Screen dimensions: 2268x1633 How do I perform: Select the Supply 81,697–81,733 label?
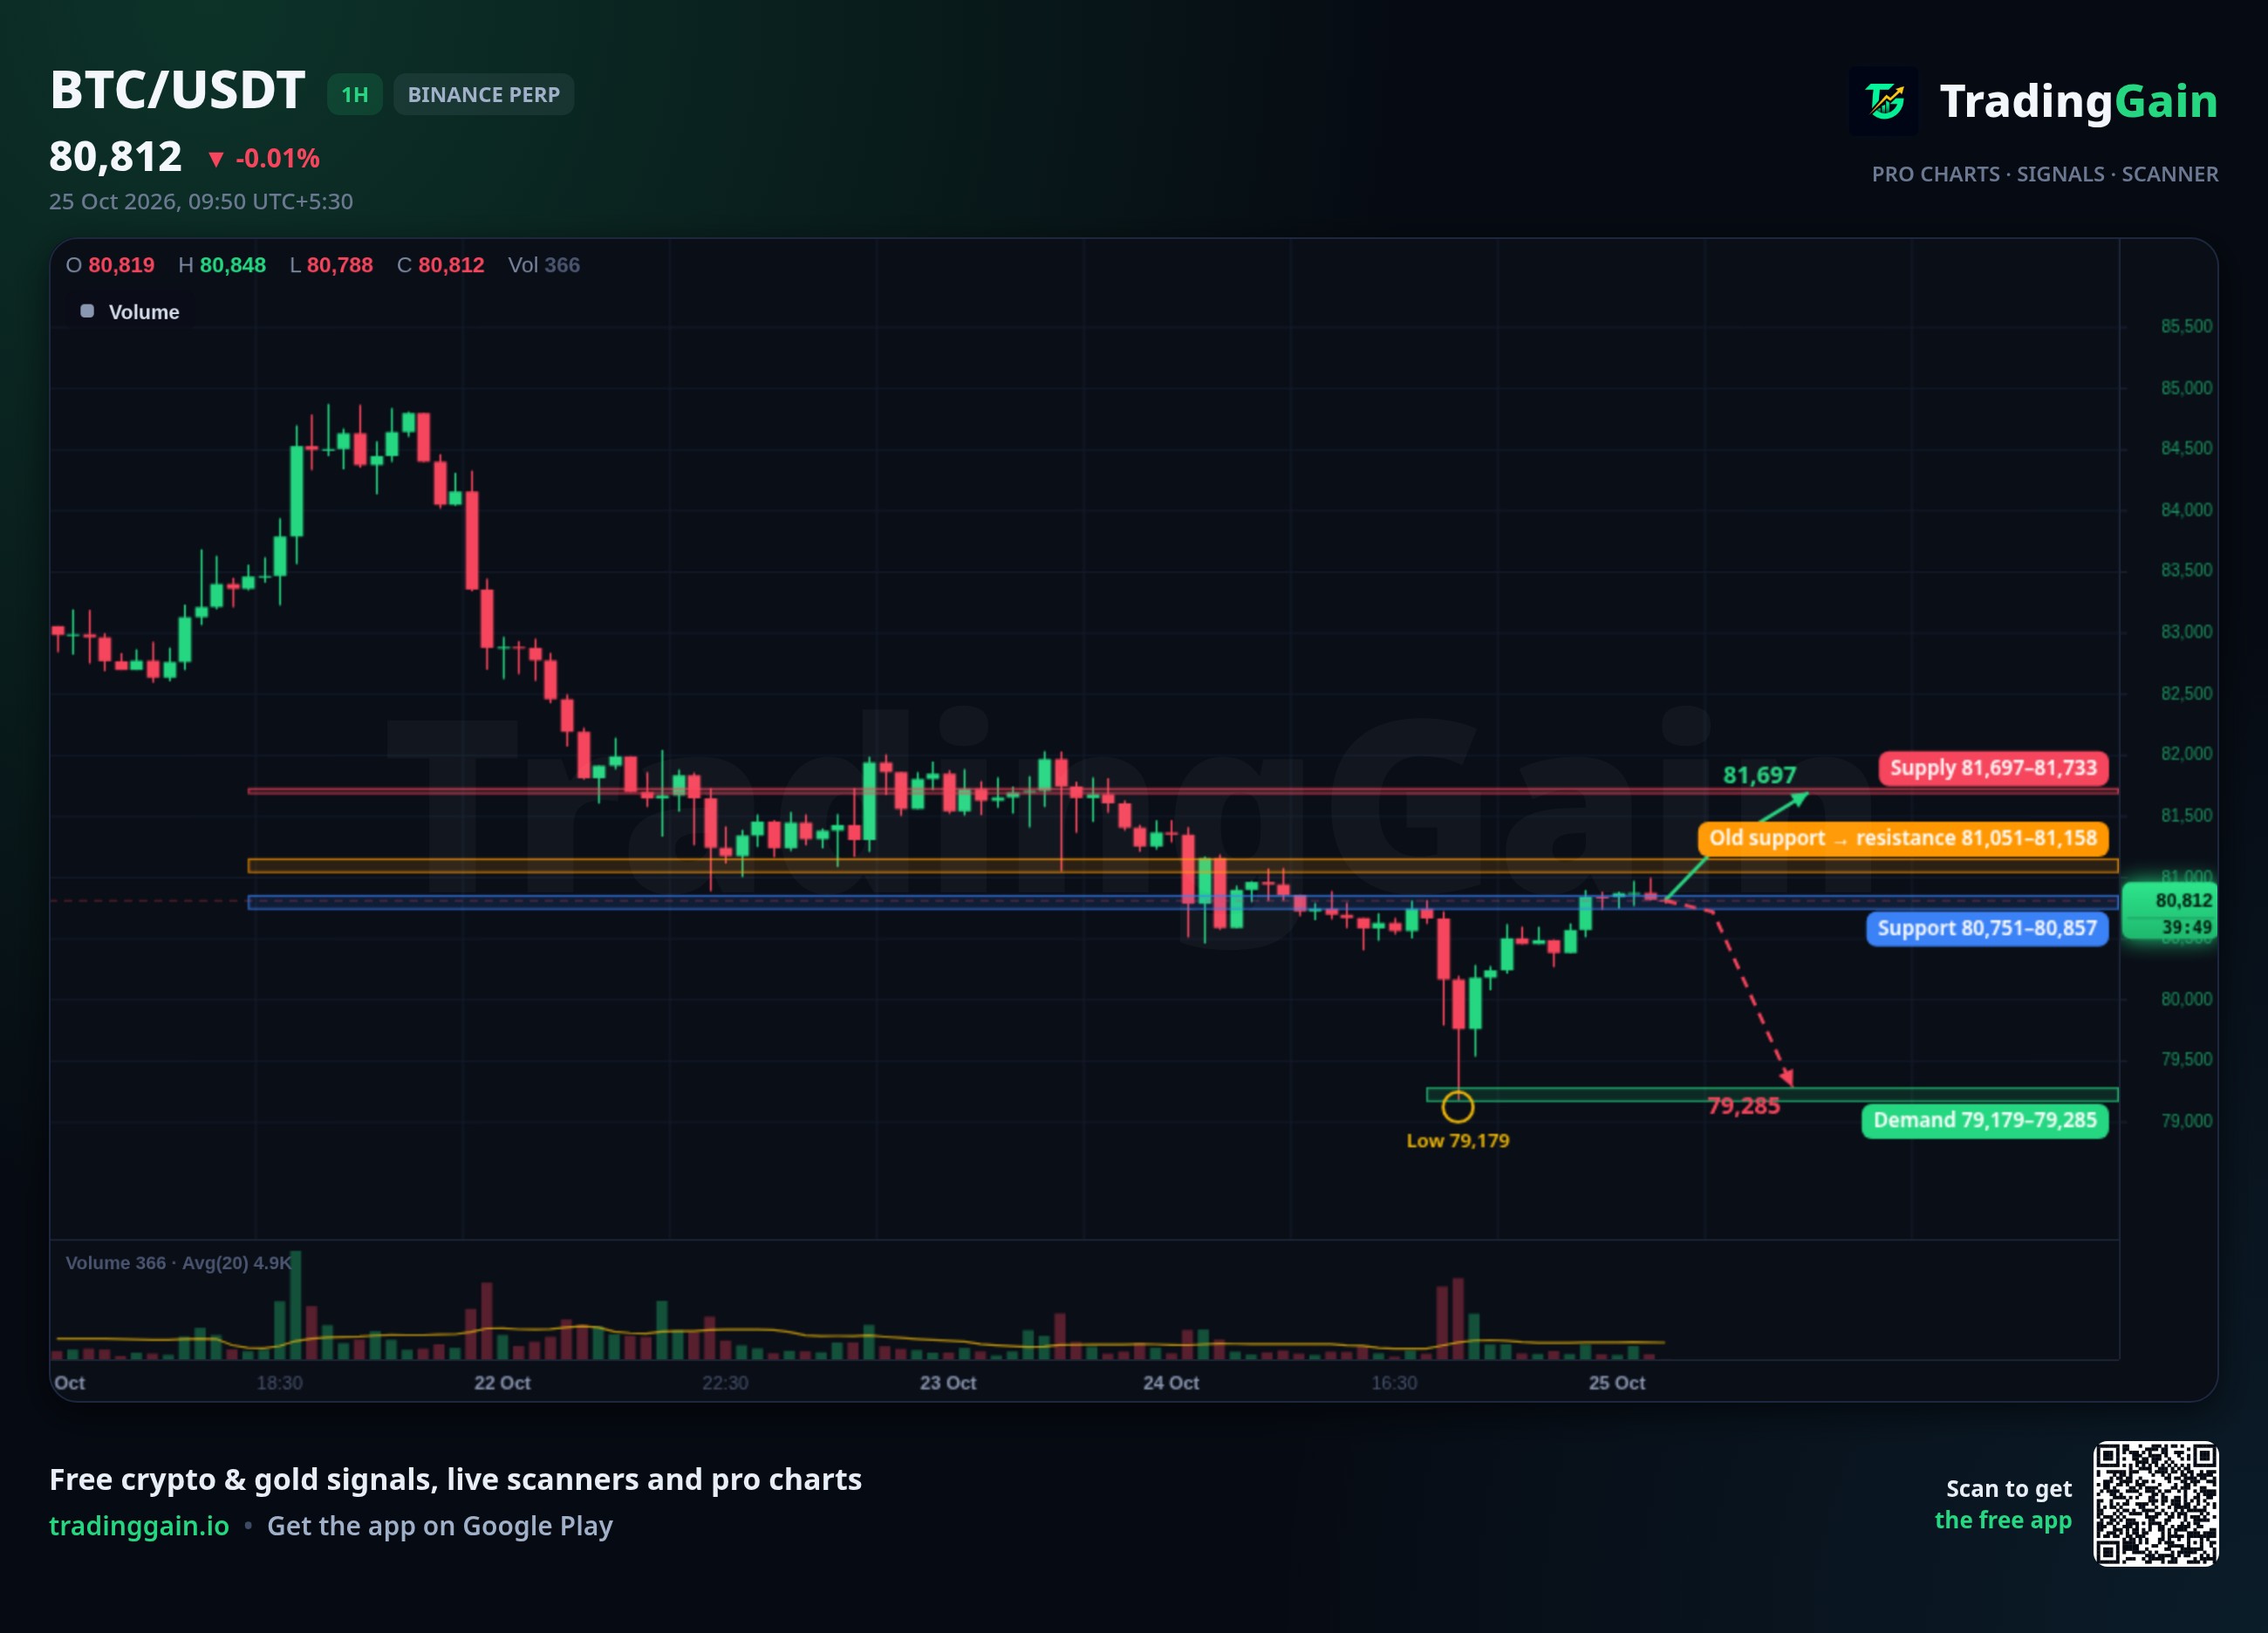click(x=1993, y=768)
